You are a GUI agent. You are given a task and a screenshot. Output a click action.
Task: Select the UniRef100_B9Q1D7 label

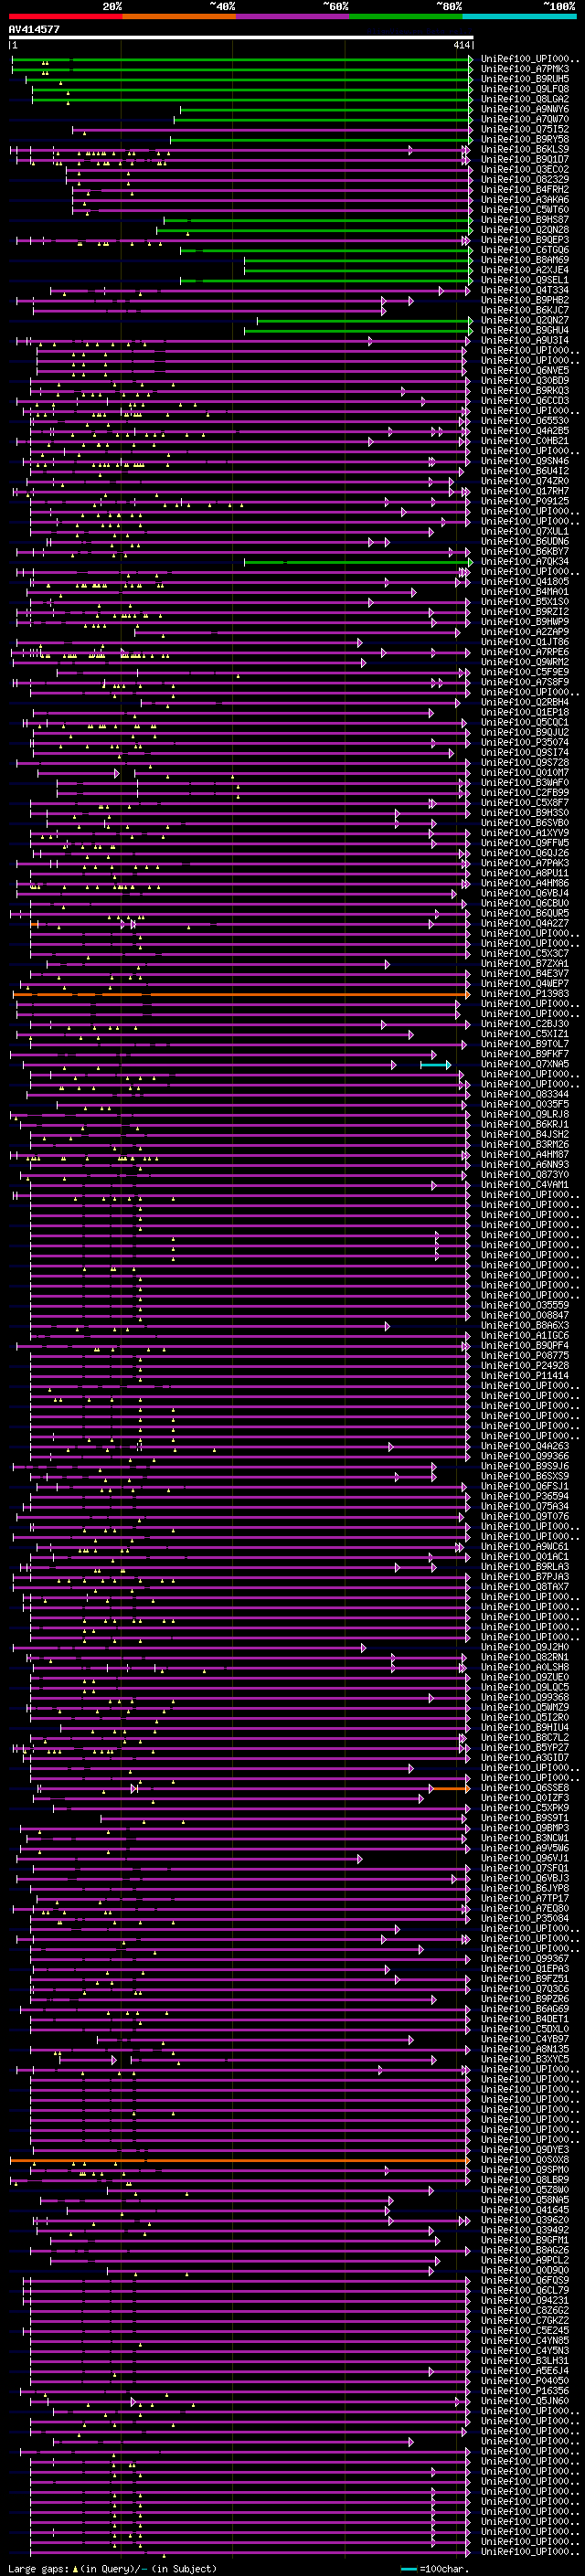click(x=525, y=159)
